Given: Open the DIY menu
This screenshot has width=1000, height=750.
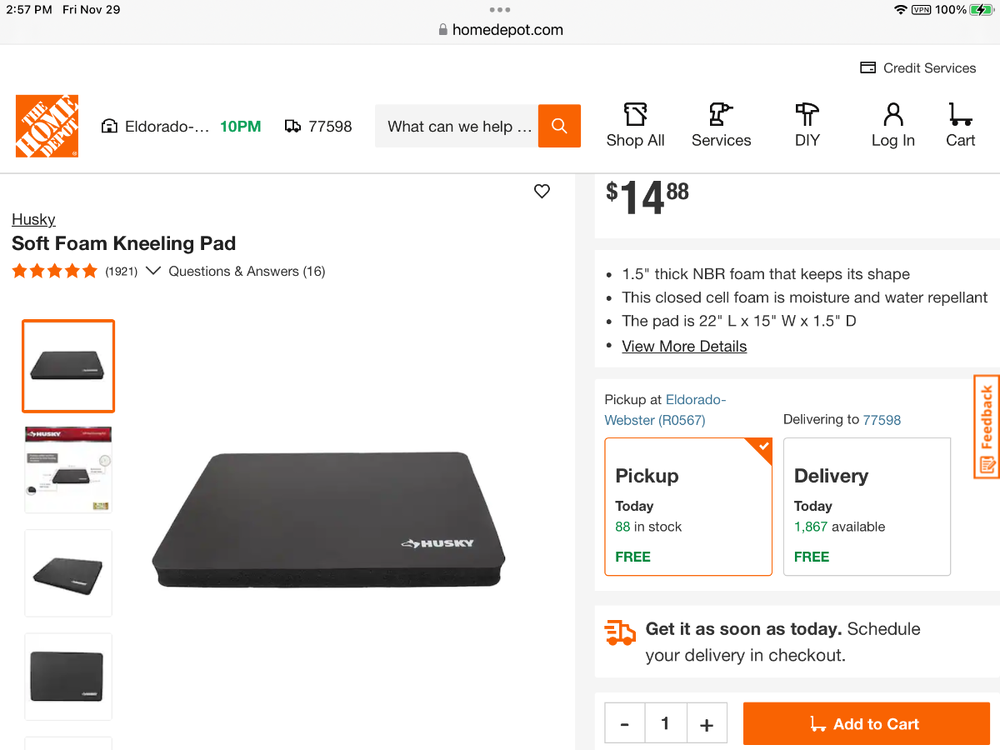Looking at the screenshot, I should coord(807,126).
